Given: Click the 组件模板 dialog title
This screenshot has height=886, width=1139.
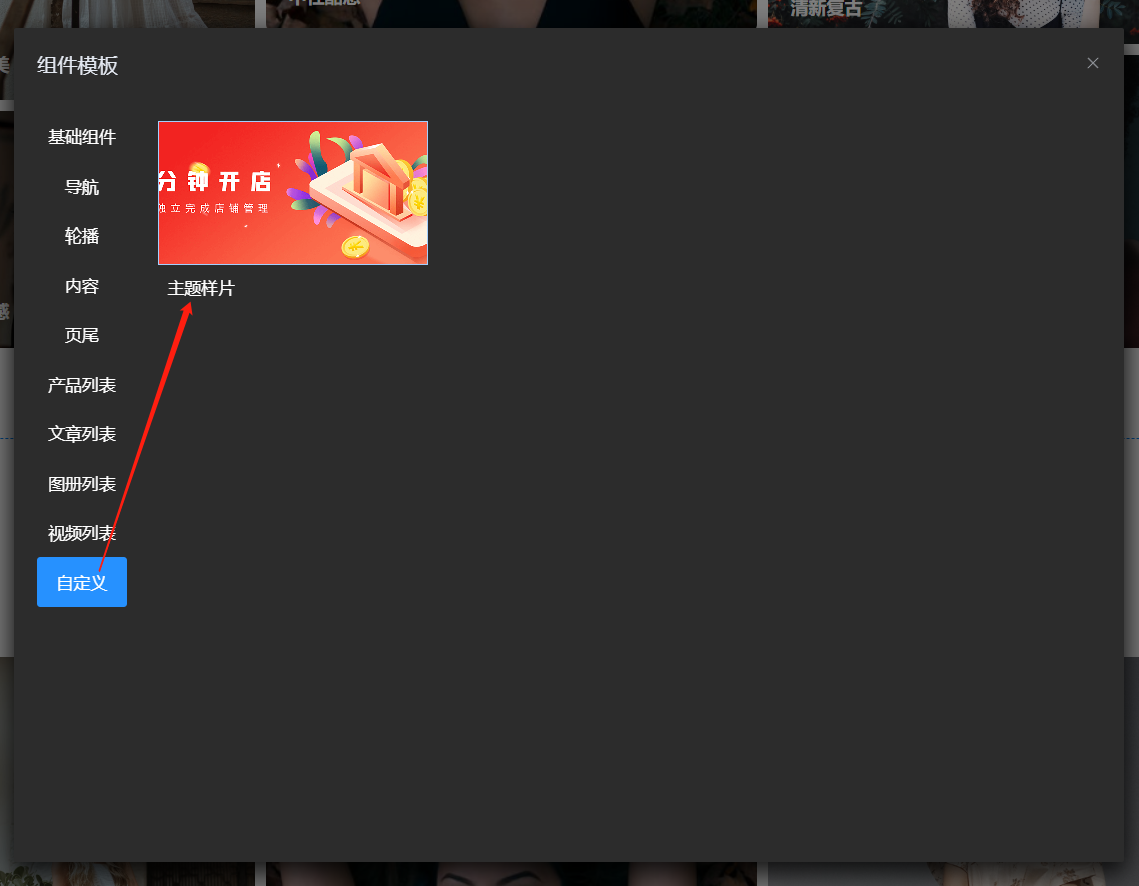Looking at the screenshot, I should click(78, 65).
